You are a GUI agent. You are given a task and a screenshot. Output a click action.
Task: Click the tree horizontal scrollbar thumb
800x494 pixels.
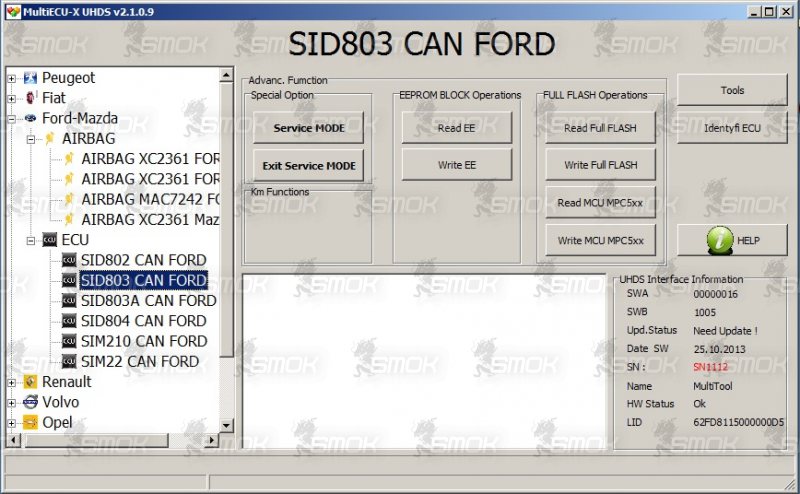click(x=96, y=439)
